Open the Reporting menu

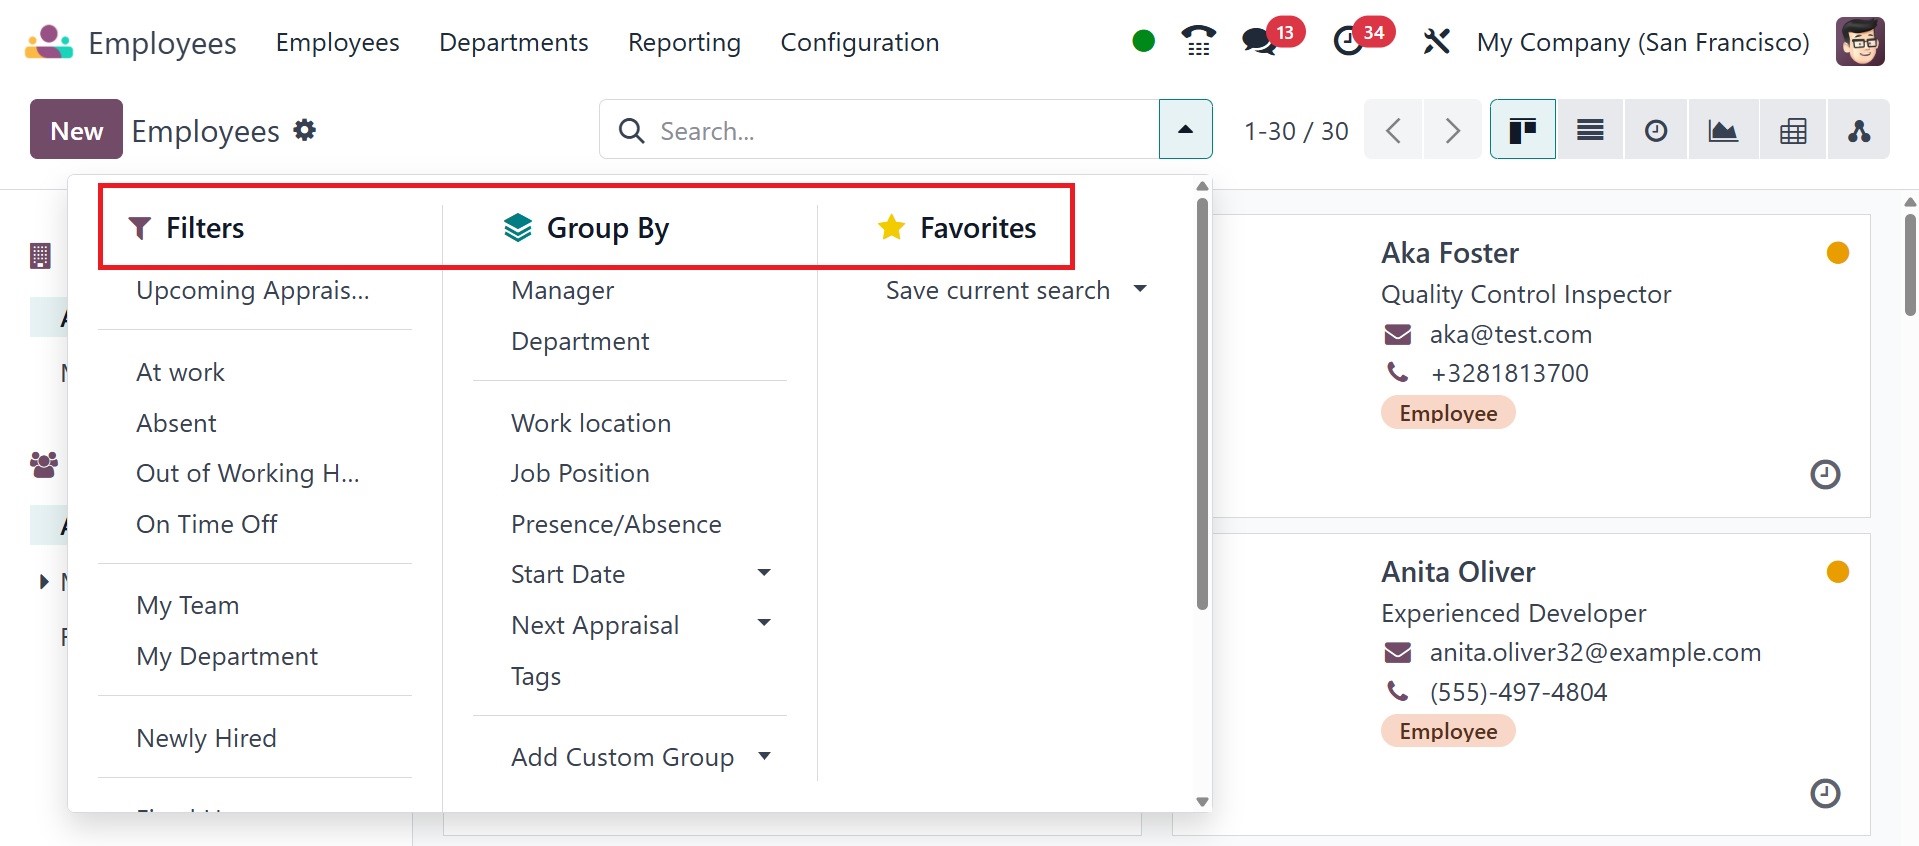pyautogui.click(x=684, y=42)
